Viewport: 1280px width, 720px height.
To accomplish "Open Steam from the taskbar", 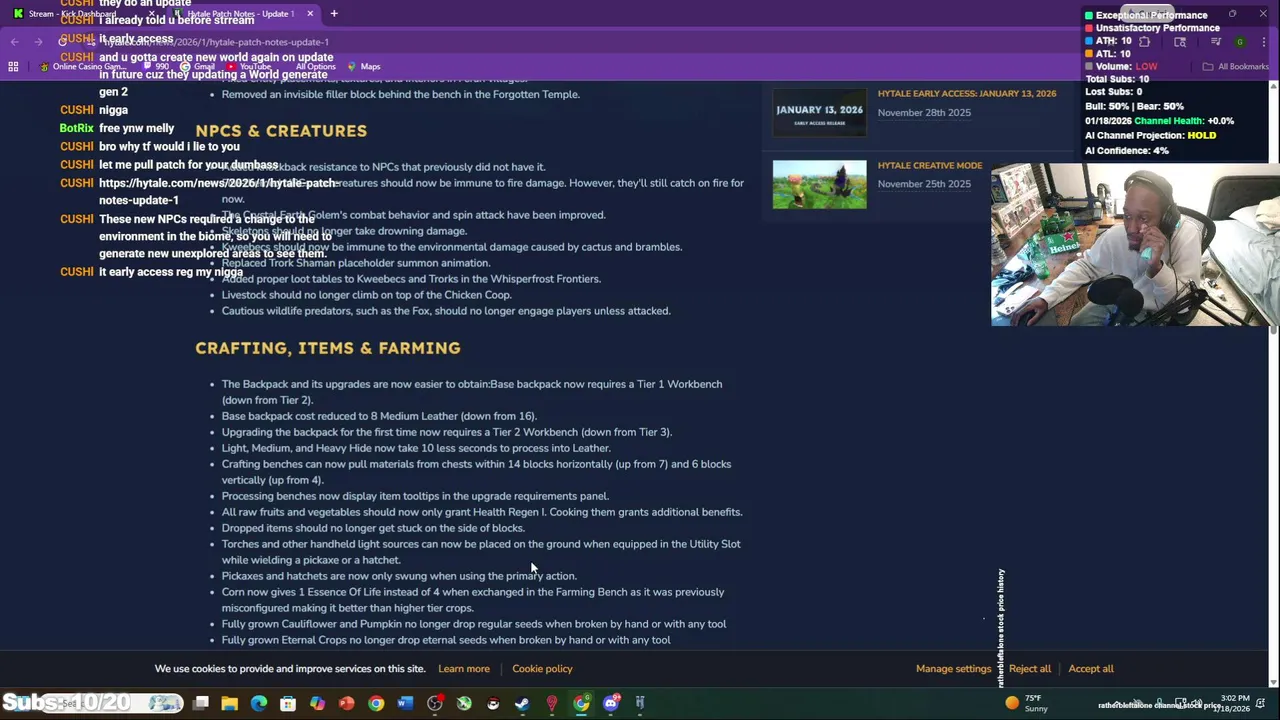I will pyautogui.click(x=522, y=703).
